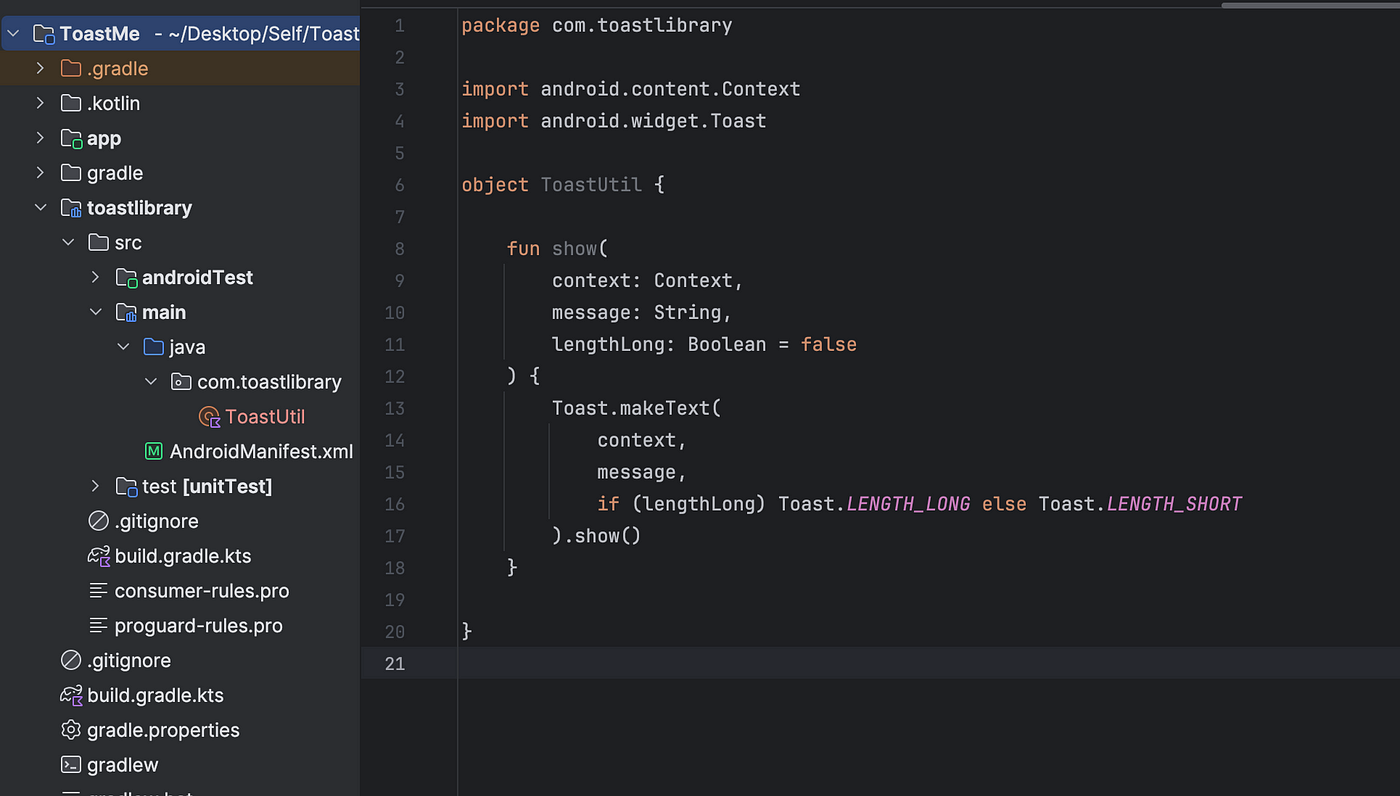Click line number 13 in the gutter

(x=394, y=408)
